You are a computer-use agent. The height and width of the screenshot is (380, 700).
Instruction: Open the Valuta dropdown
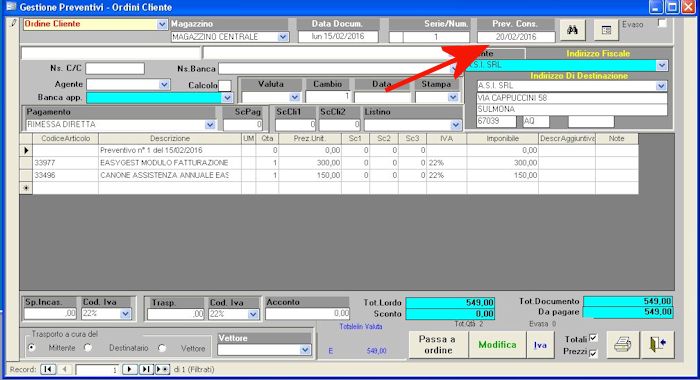click(295, 97)
